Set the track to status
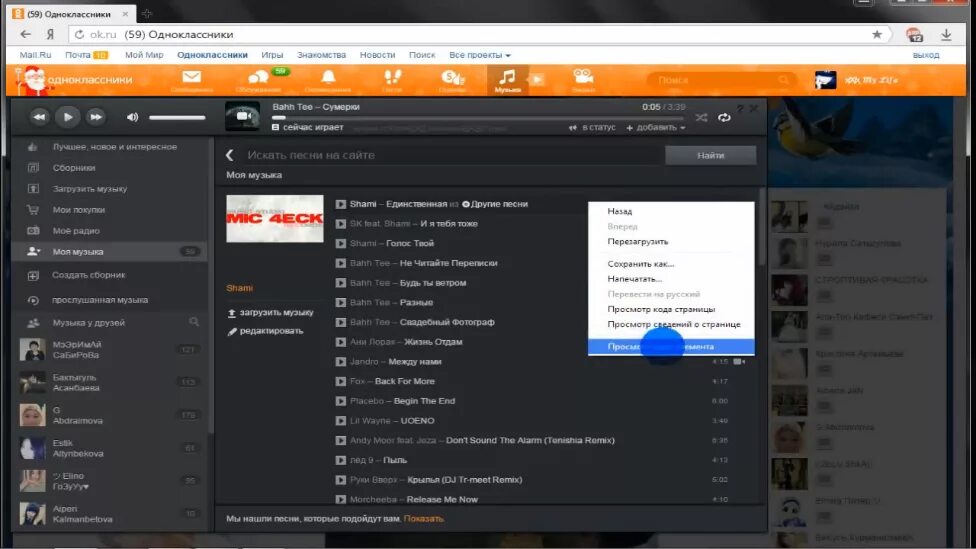 point(592,128)
